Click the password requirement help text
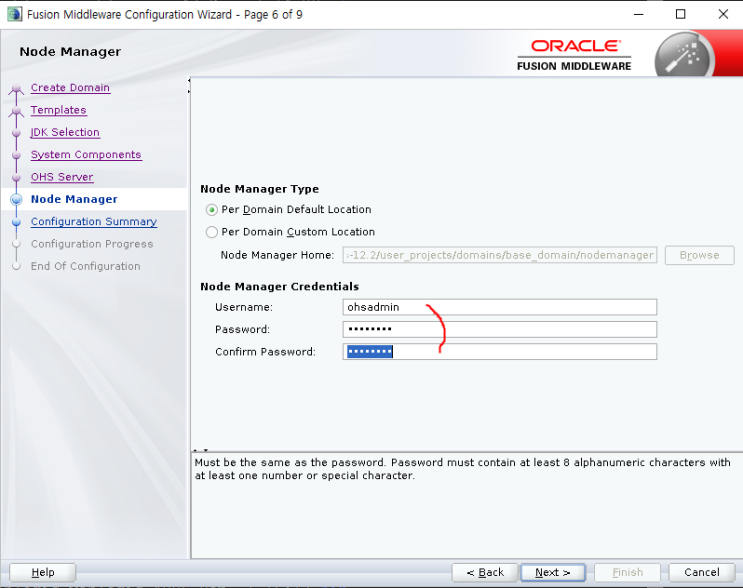Screen dimensions: 743x588 tap(462, 469)
